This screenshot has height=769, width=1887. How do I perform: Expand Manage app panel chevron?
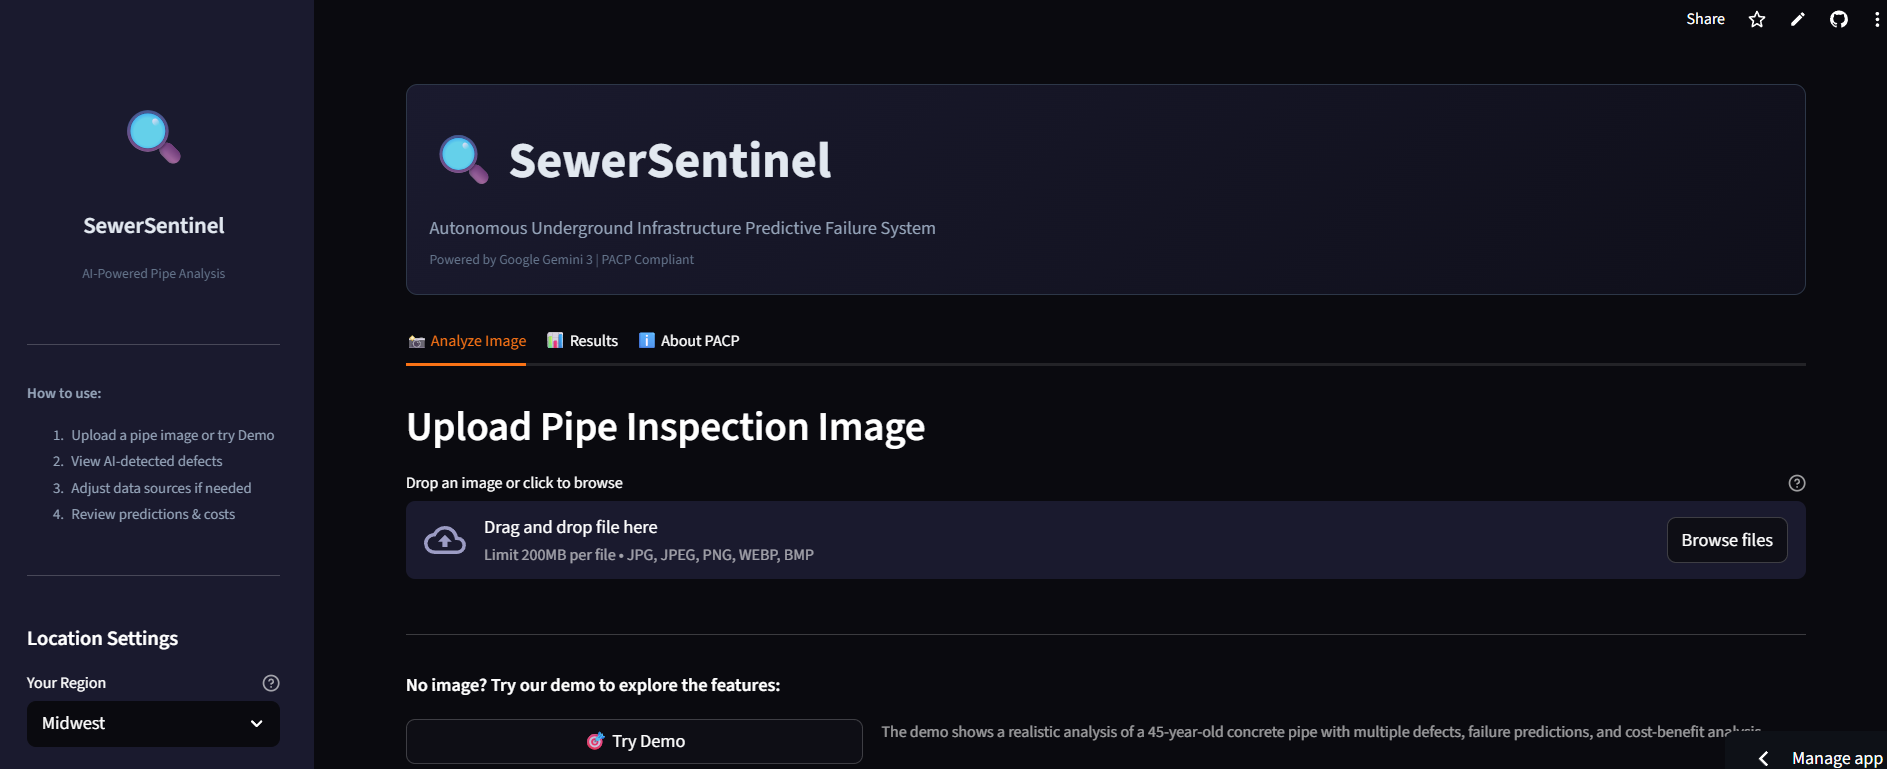1763,758
